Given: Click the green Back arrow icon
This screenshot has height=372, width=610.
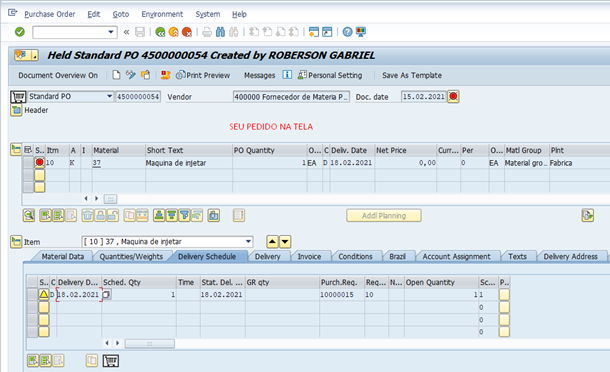Looking at the screenshot, I should pos(160,32).
